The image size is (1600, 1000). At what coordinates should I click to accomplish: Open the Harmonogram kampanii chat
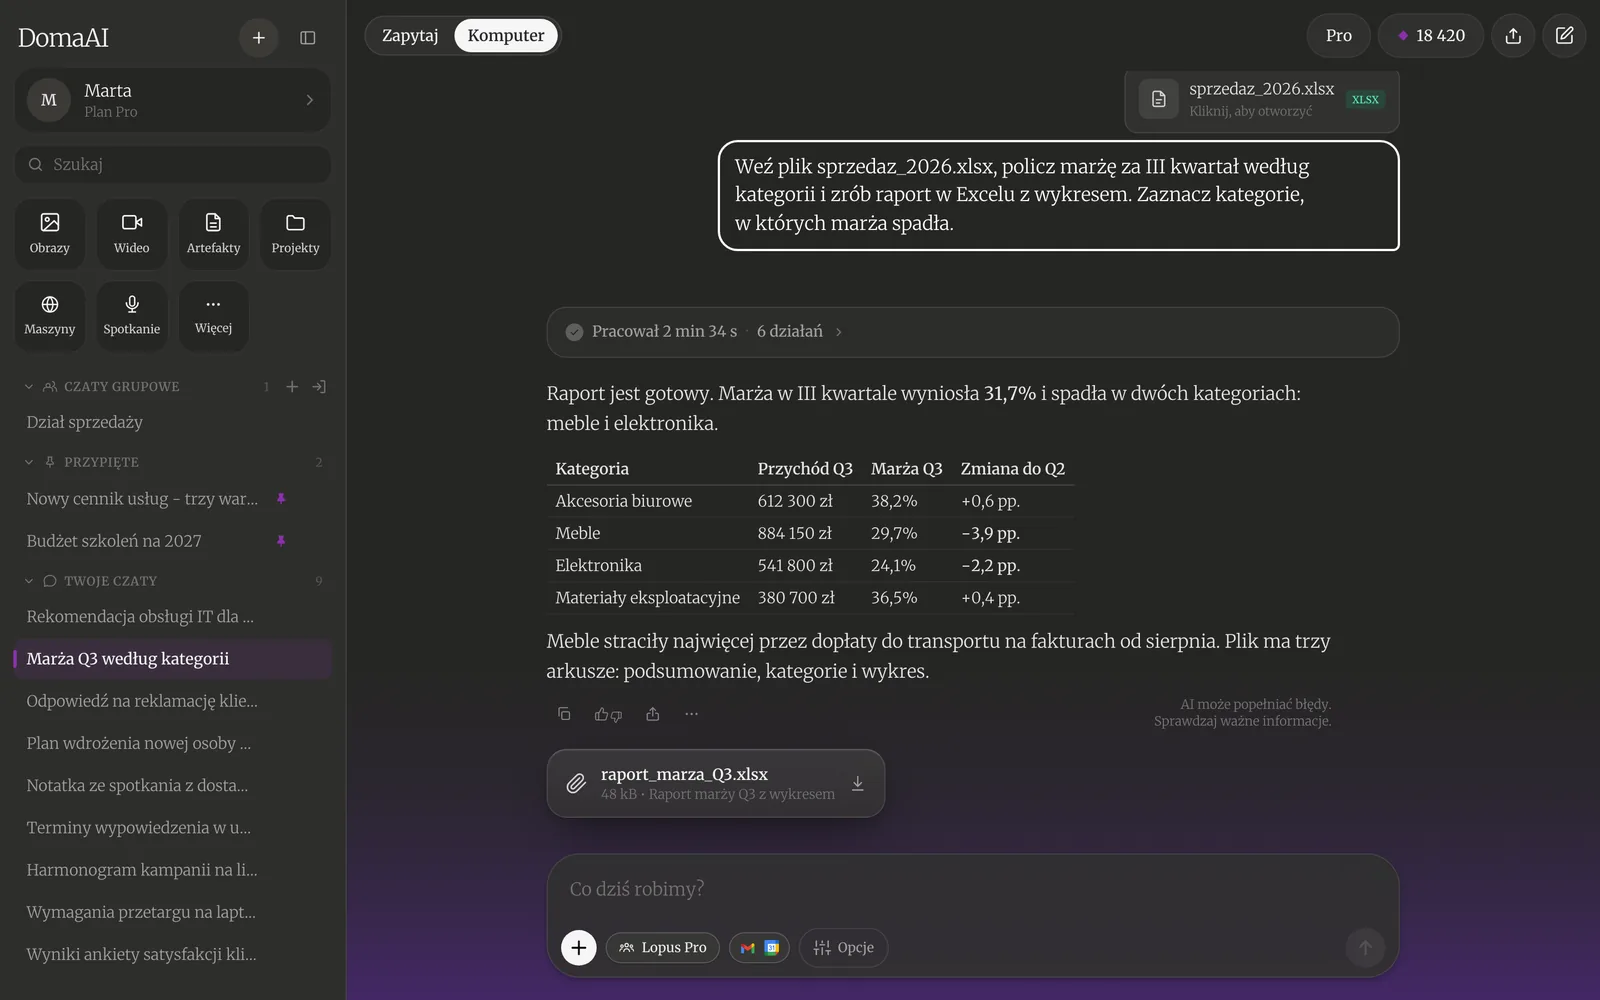click(173, 870)
